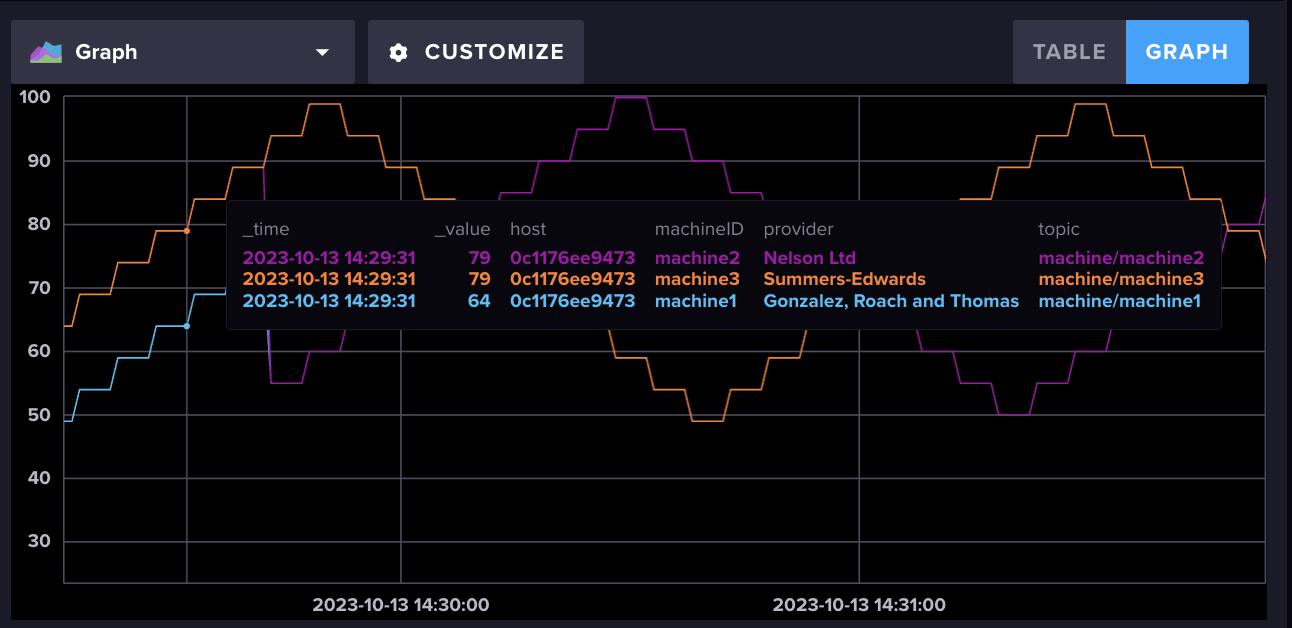1292x628 pixels.
Task: Click the y-axis label 90
Action: 40,161
